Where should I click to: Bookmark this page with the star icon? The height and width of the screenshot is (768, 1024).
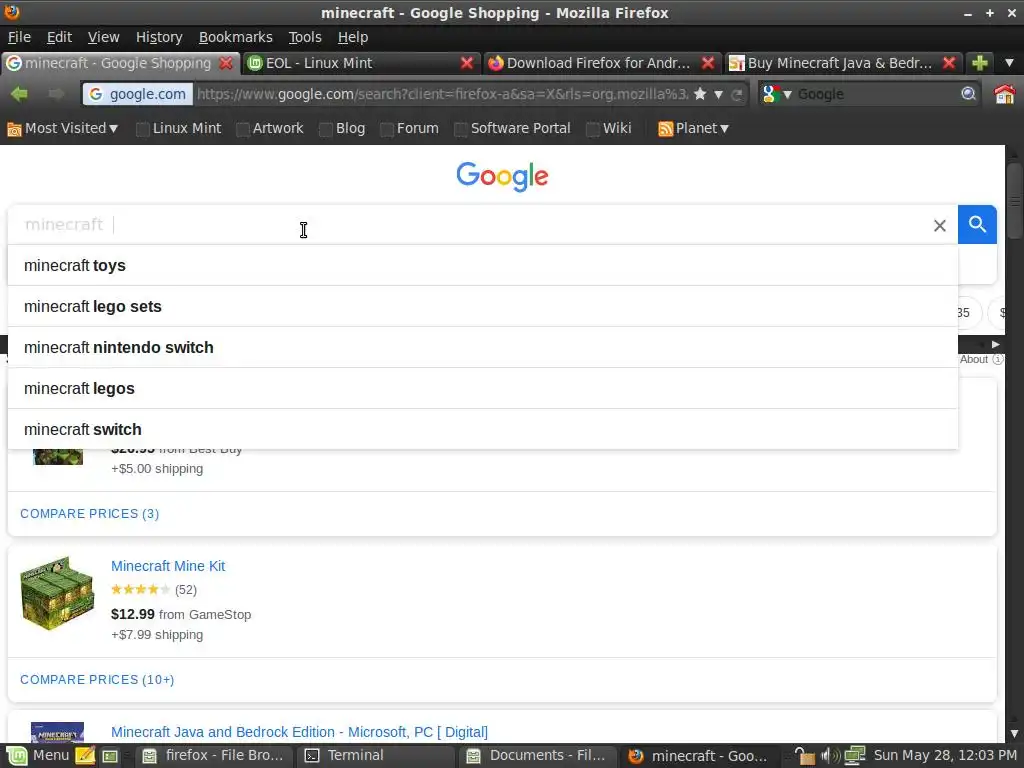700,94
